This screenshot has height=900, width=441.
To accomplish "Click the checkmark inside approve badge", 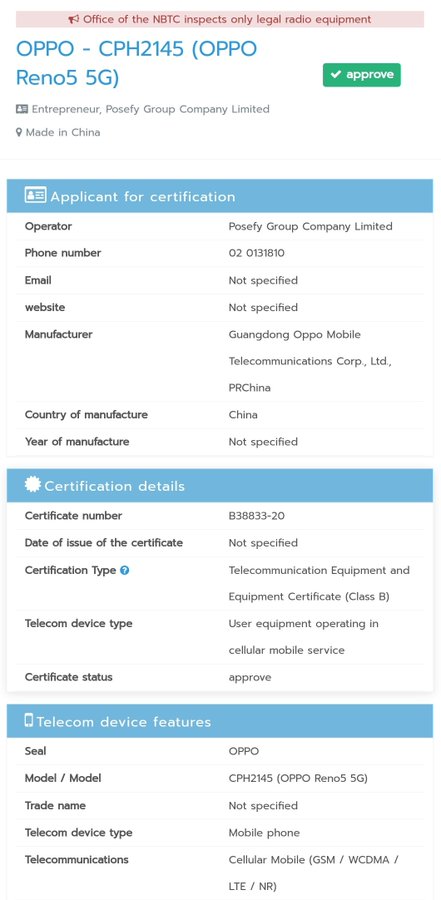I will pos(336,75).
